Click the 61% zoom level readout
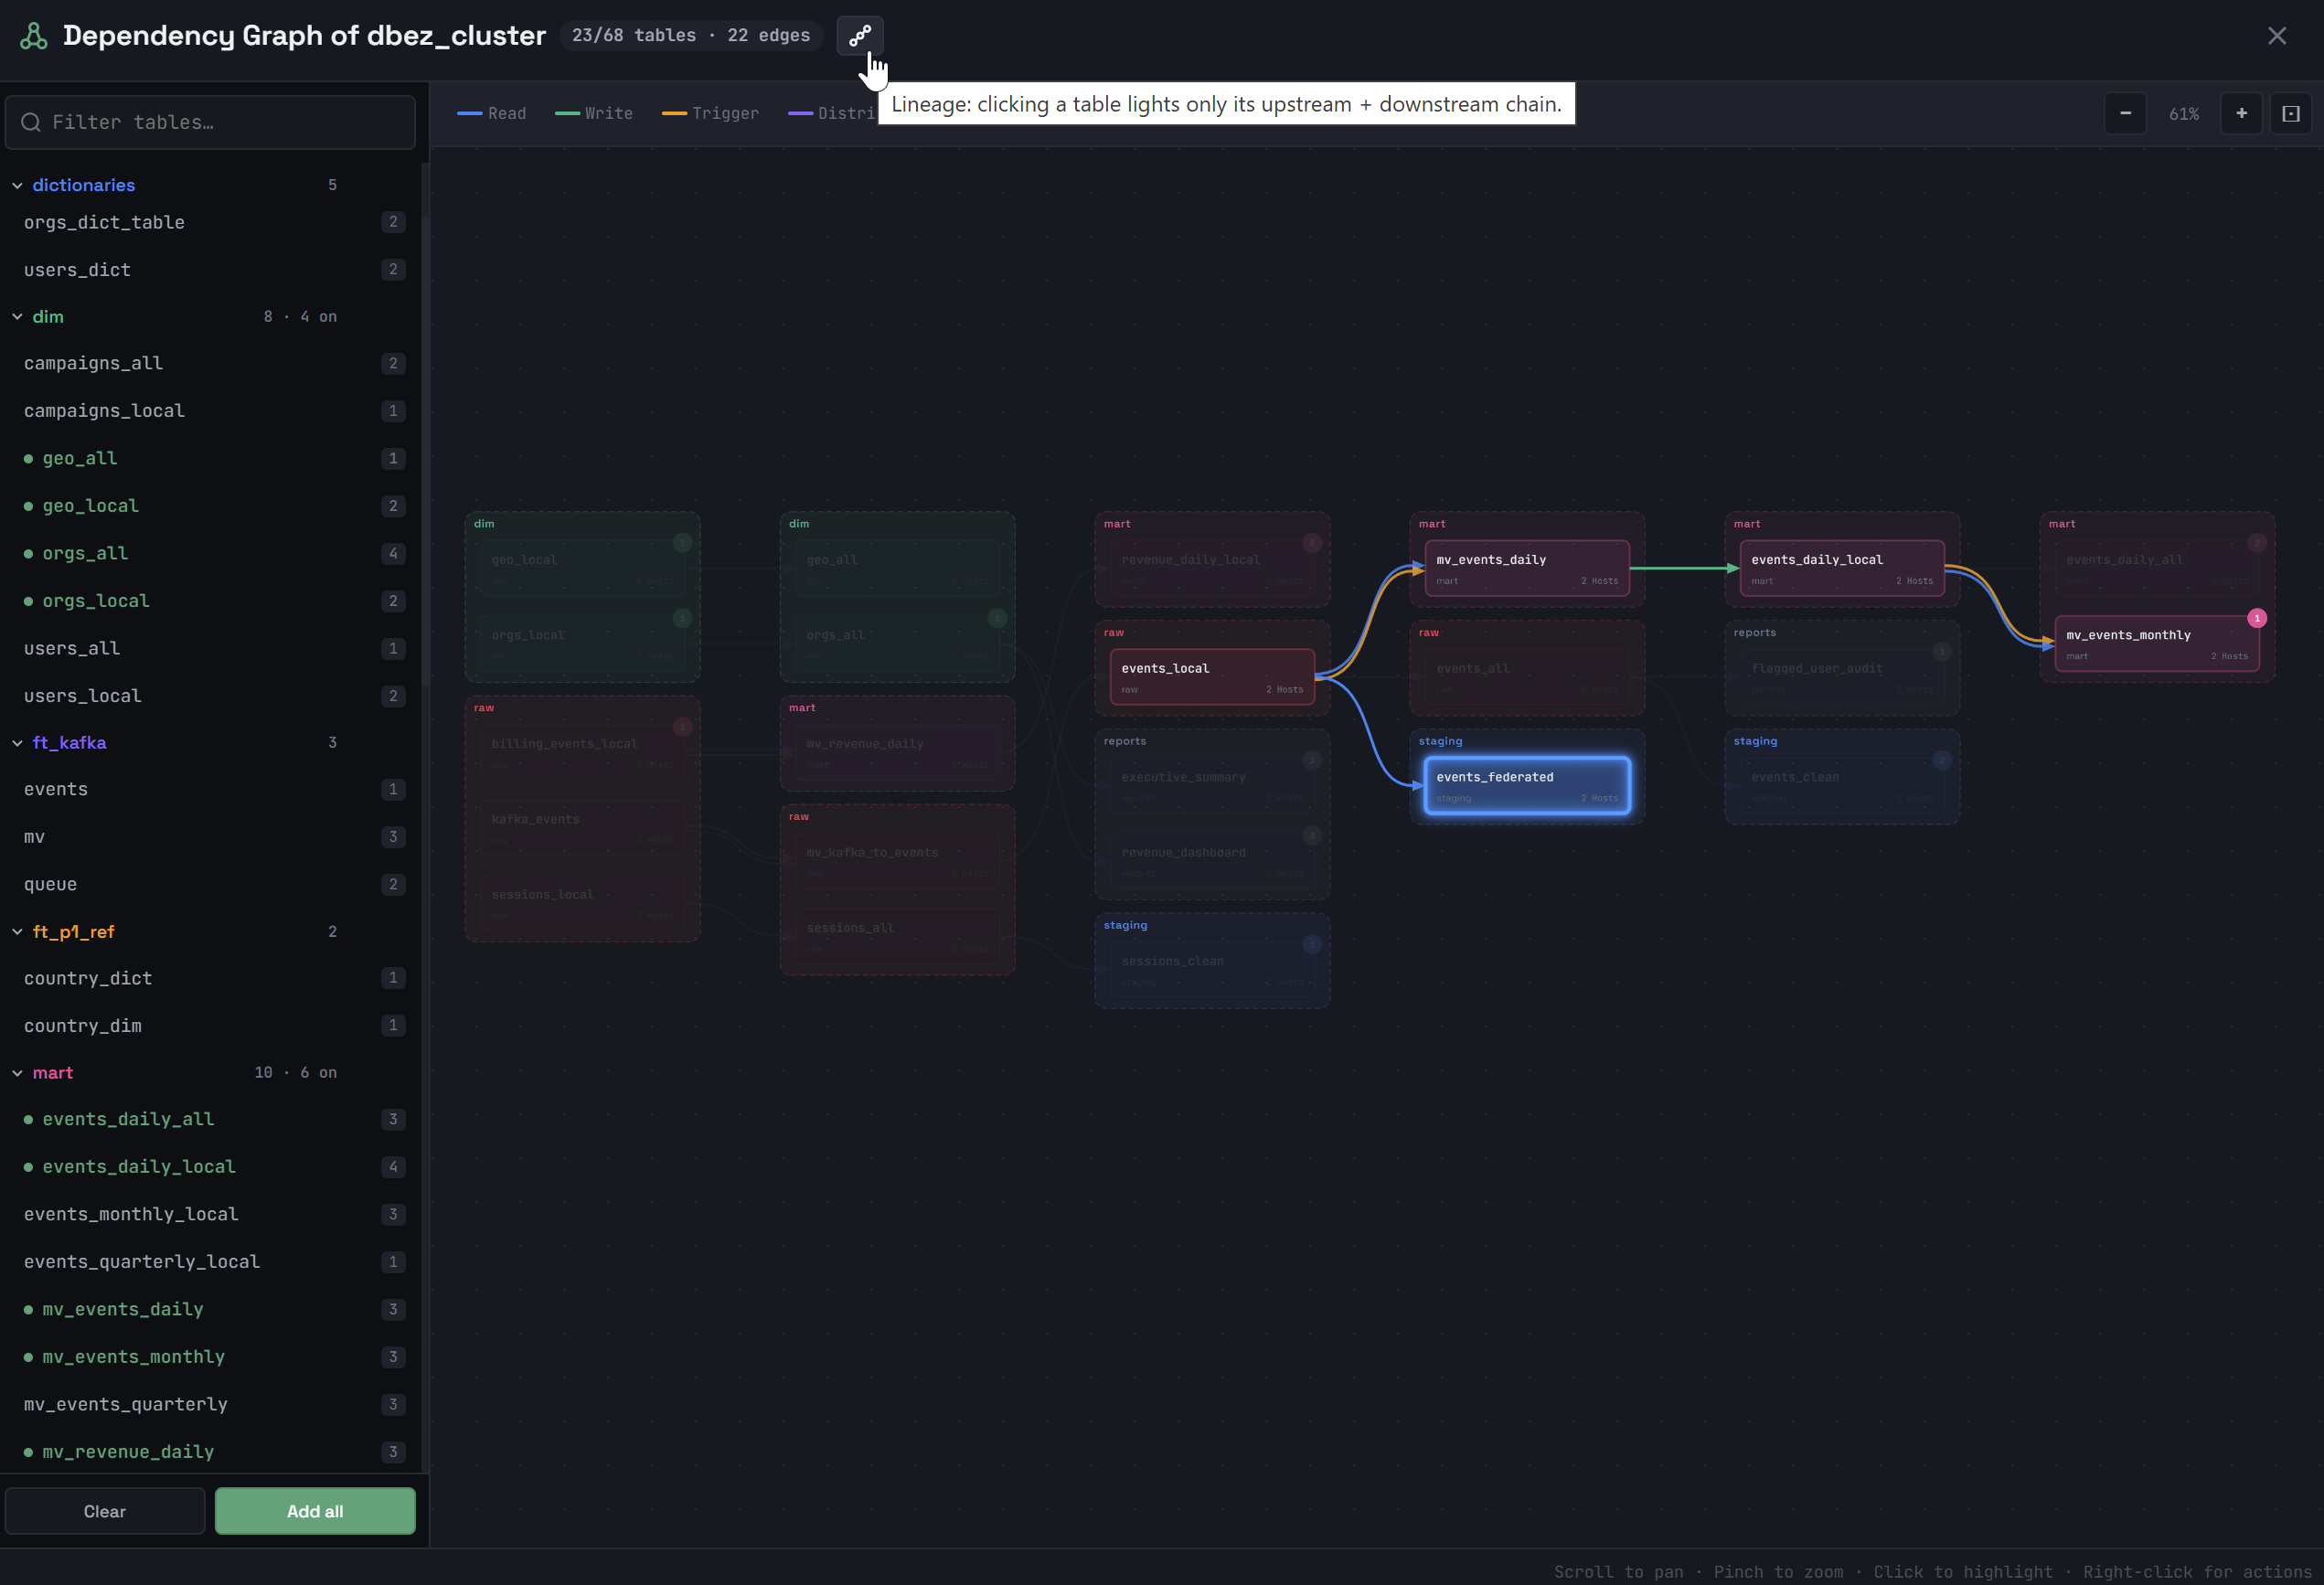The width and height of the screenshot is (2324, 1585). [2183, 114]
